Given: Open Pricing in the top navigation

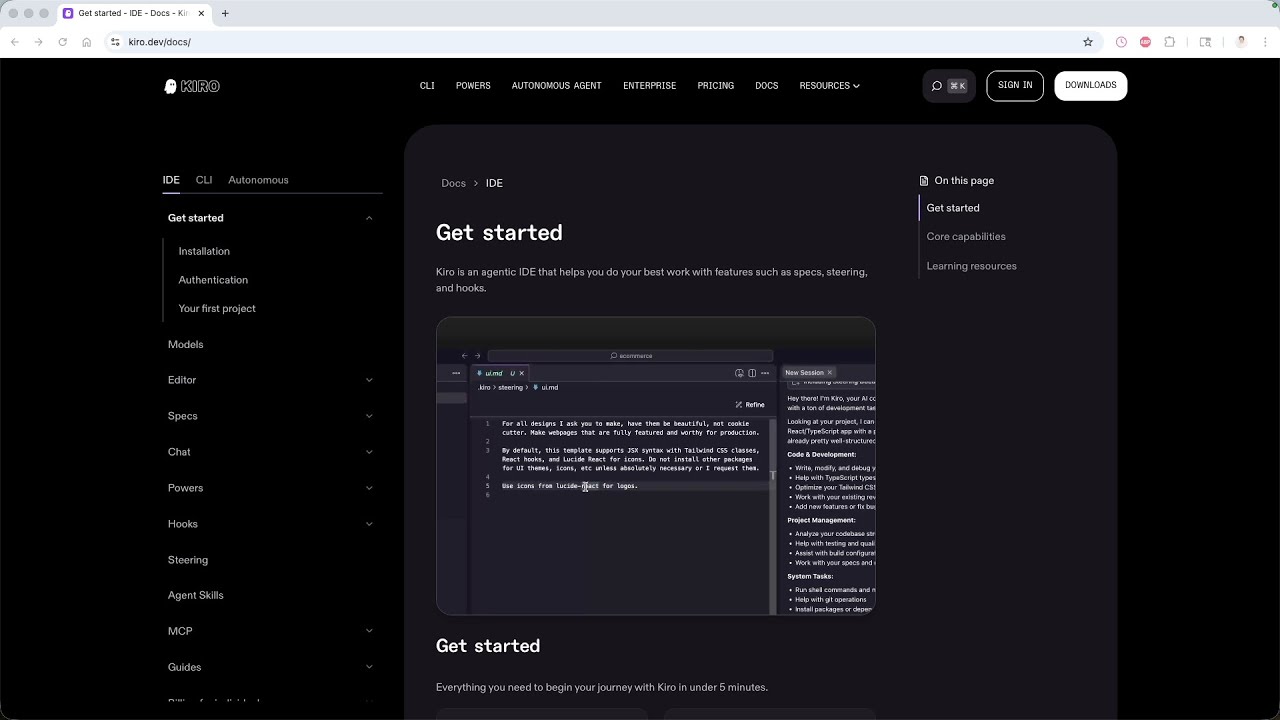Looking at the screenshot, I should coord(715,86).
